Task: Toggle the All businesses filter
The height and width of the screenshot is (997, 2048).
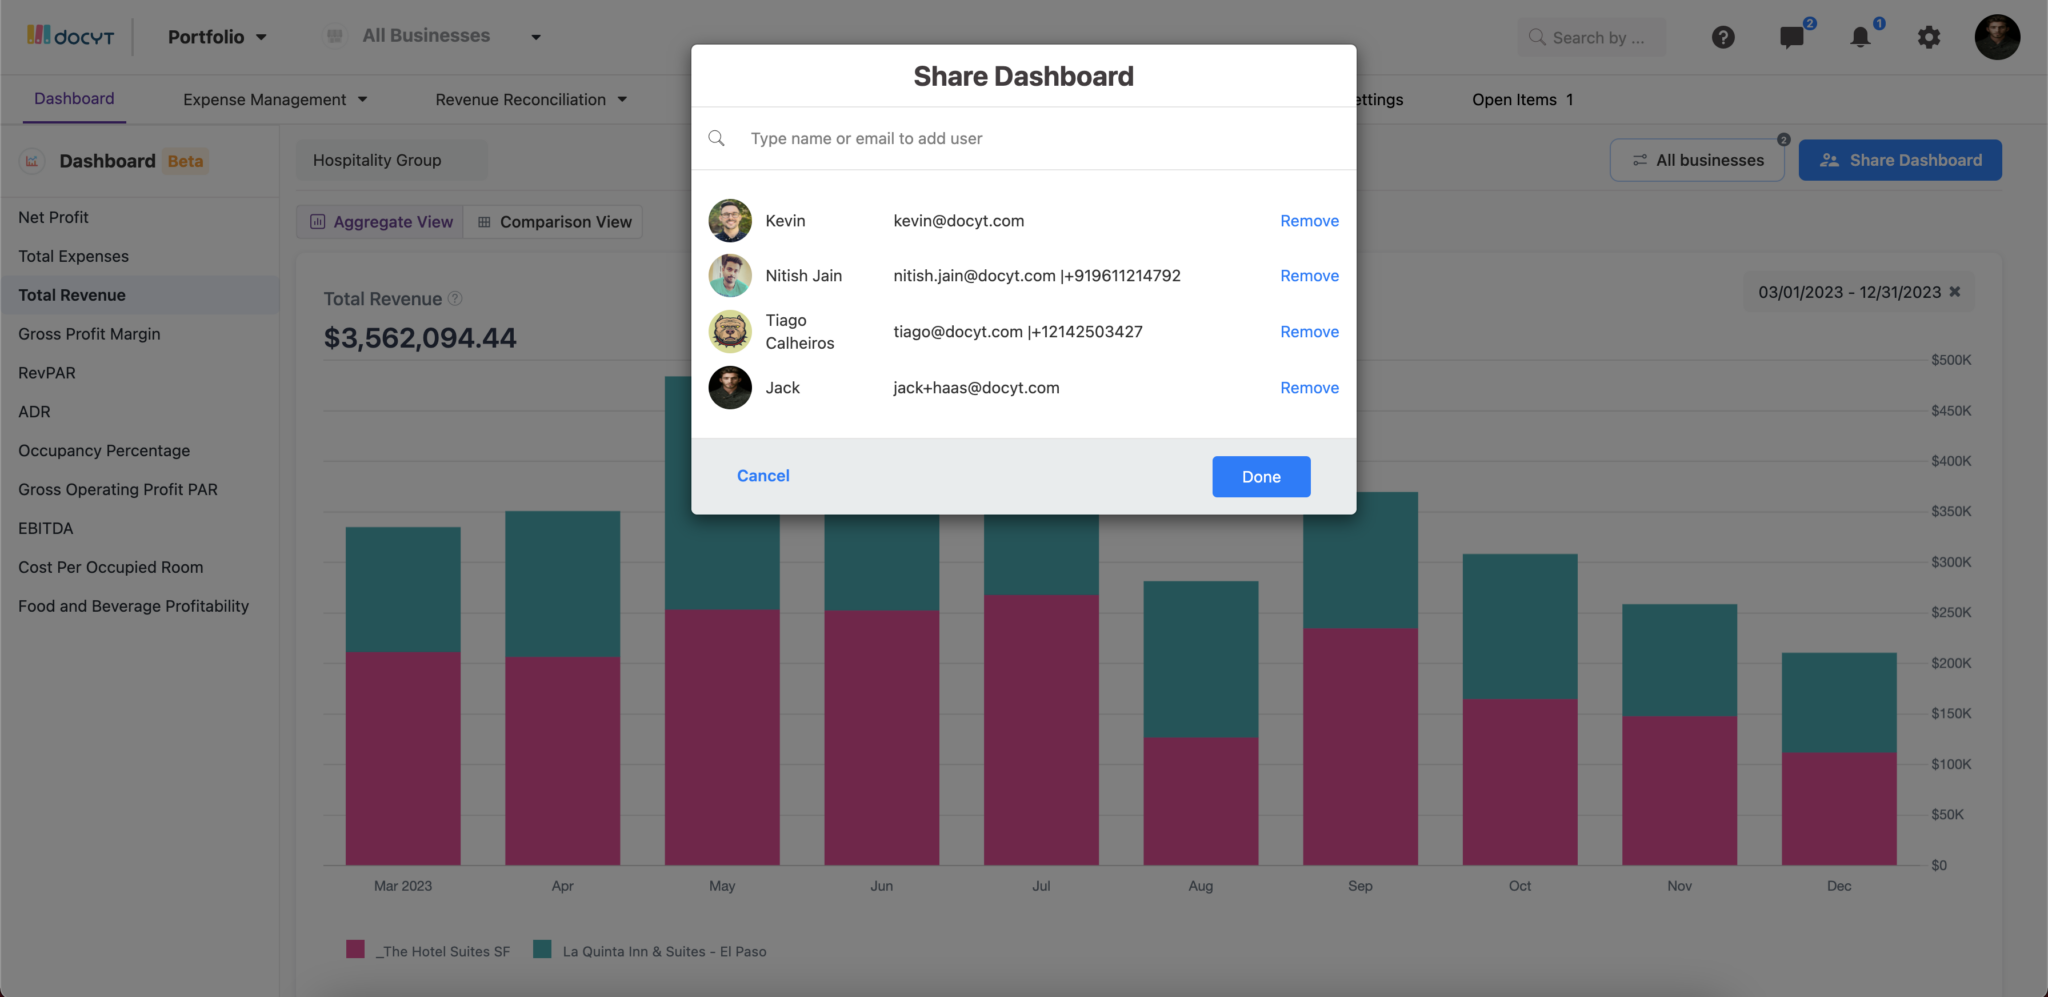Action: pos(1698,160)
